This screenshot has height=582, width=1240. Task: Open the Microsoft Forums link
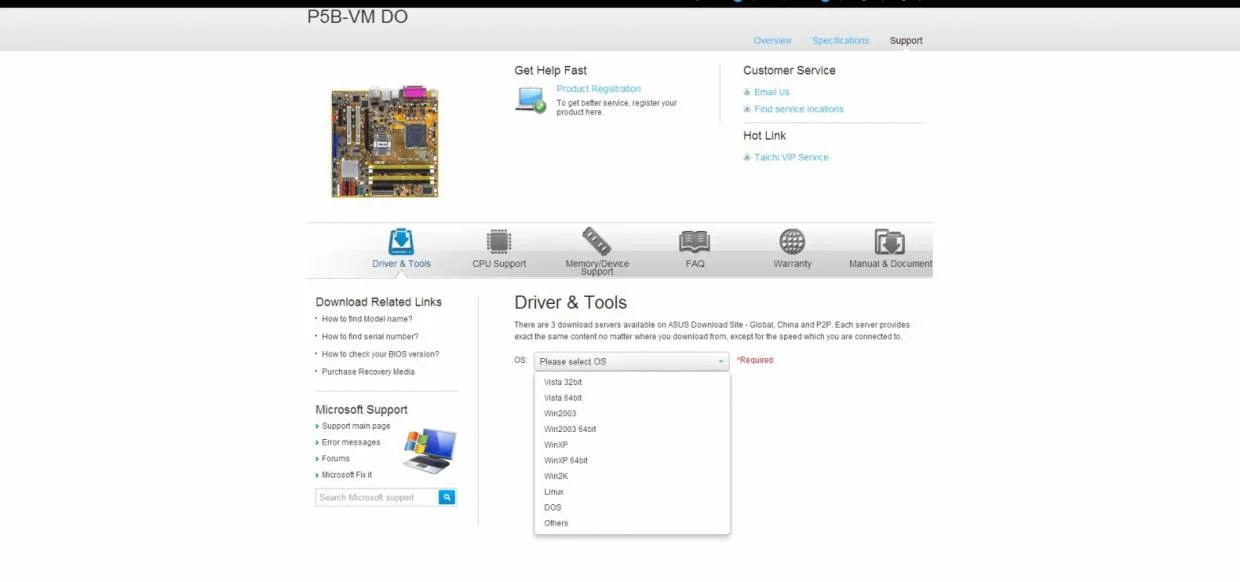click(336, 459)
